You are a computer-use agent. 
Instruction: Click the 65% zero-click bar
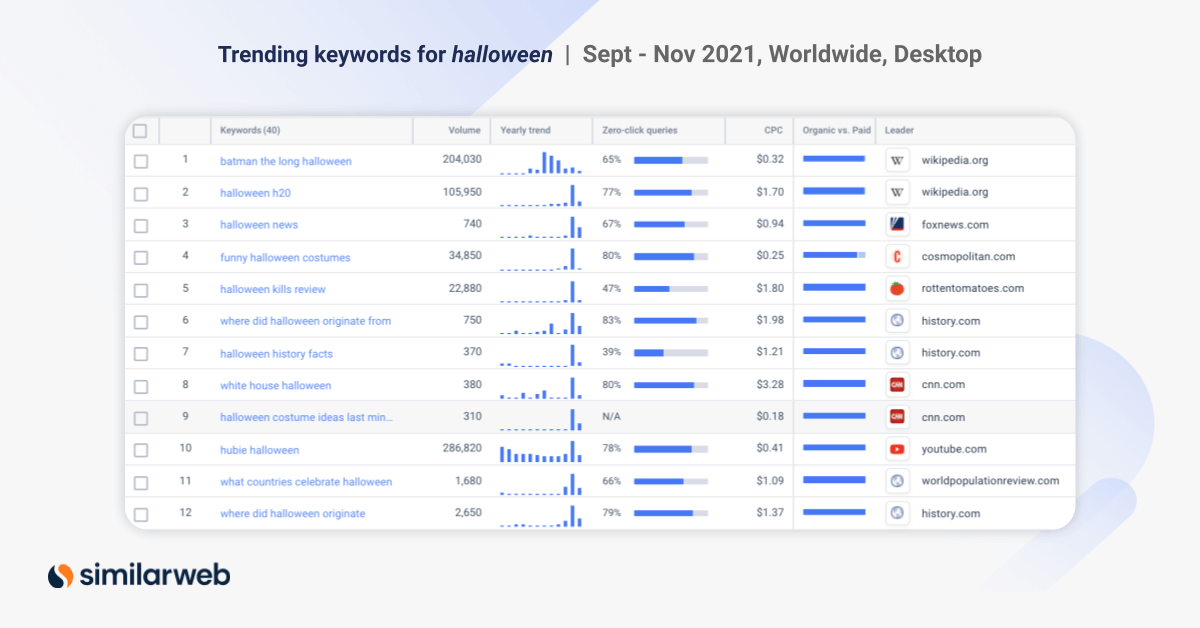(x=671, y=160)
